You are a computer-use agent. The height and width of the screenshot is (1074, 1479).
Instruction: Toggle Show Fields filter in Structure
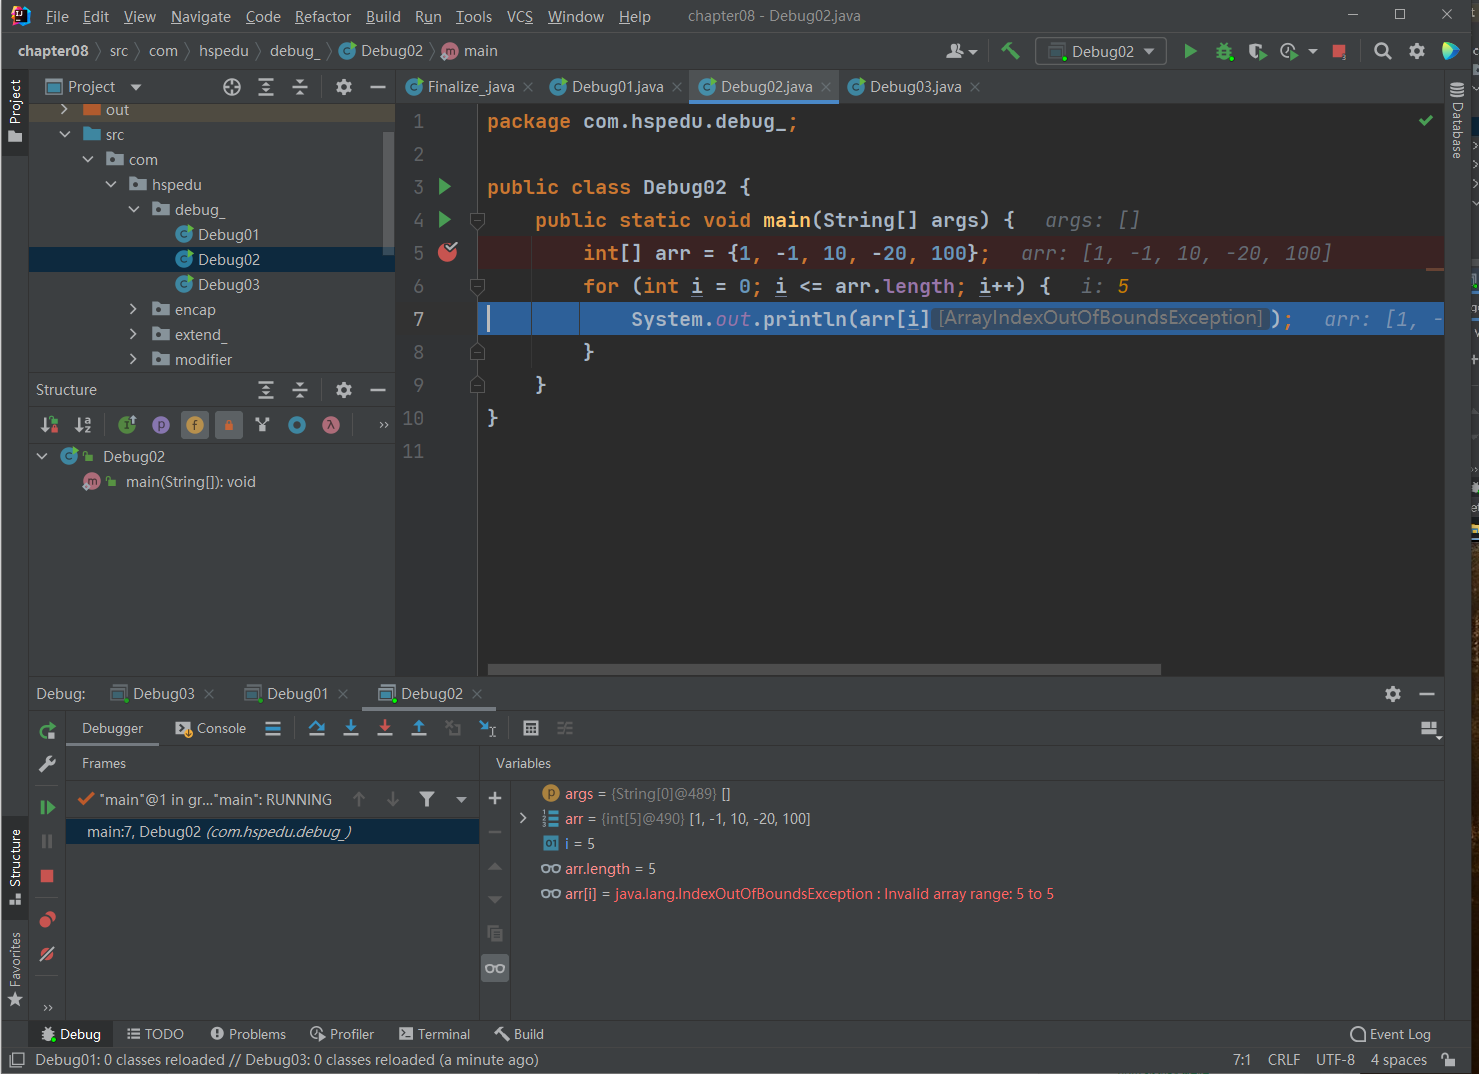click(x=195, y=425)
